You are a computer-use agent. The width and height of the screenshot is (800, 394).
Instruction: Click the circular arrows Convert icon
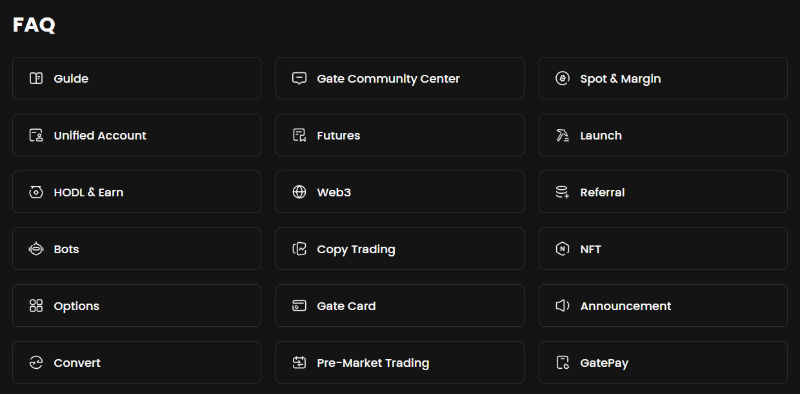click(36, 363)
